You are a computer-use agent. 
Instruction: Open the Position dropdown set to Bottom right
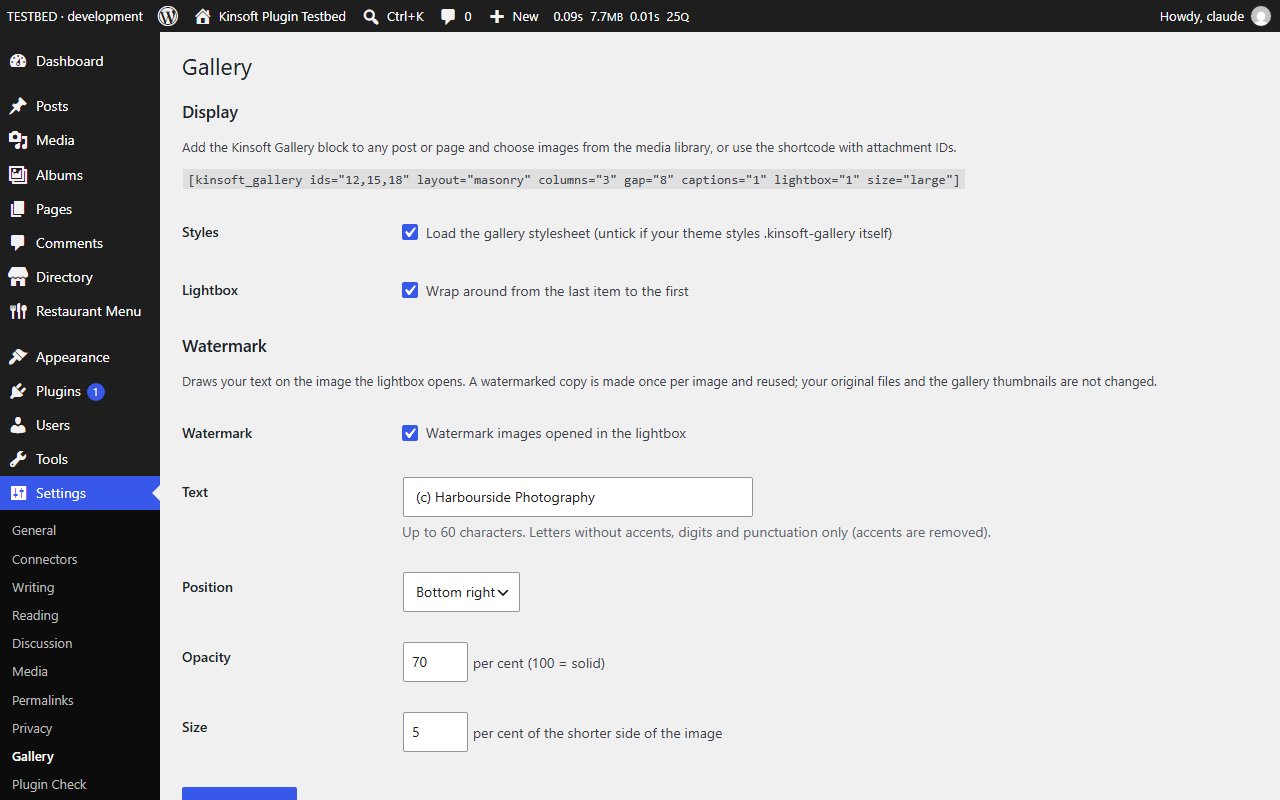[x=461, y=592]
